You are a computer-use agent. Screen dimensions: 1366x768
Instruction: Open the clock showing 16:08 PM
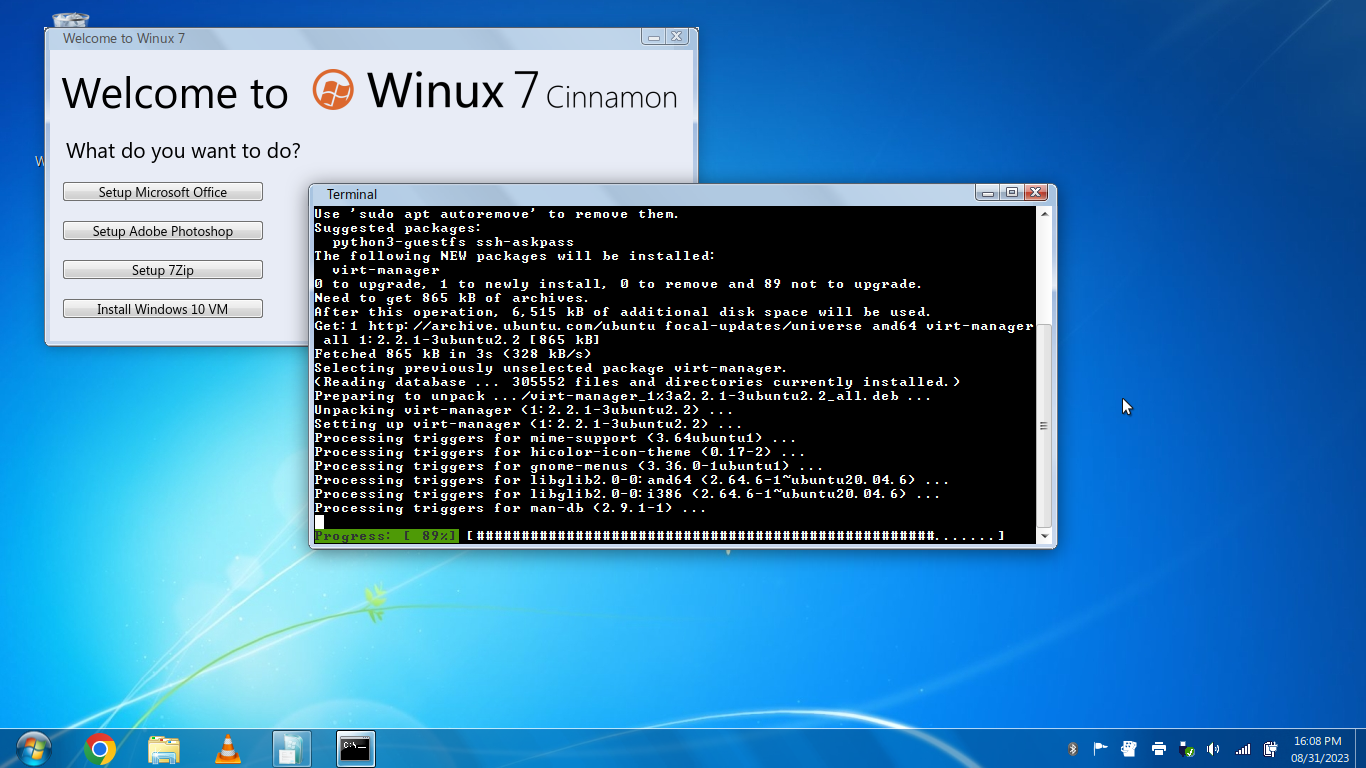point(1317,749)
